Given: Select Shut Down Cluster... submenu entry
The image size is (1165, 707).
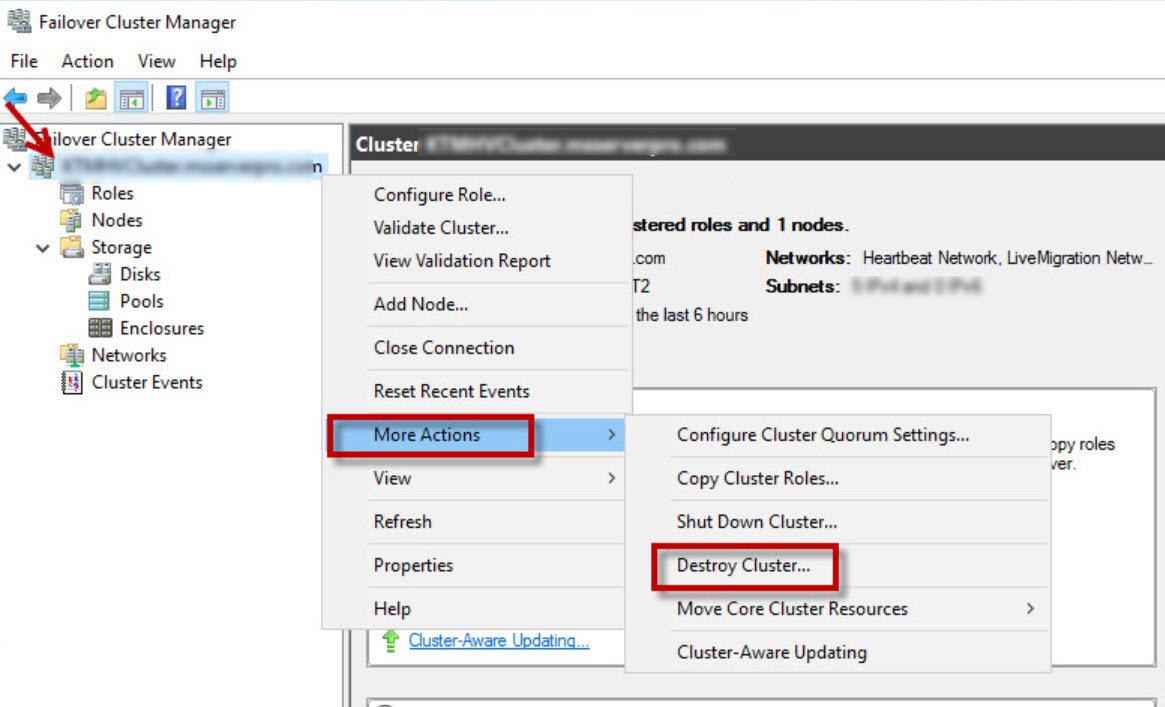Looking at the screenshot, I should coord(838,522).
